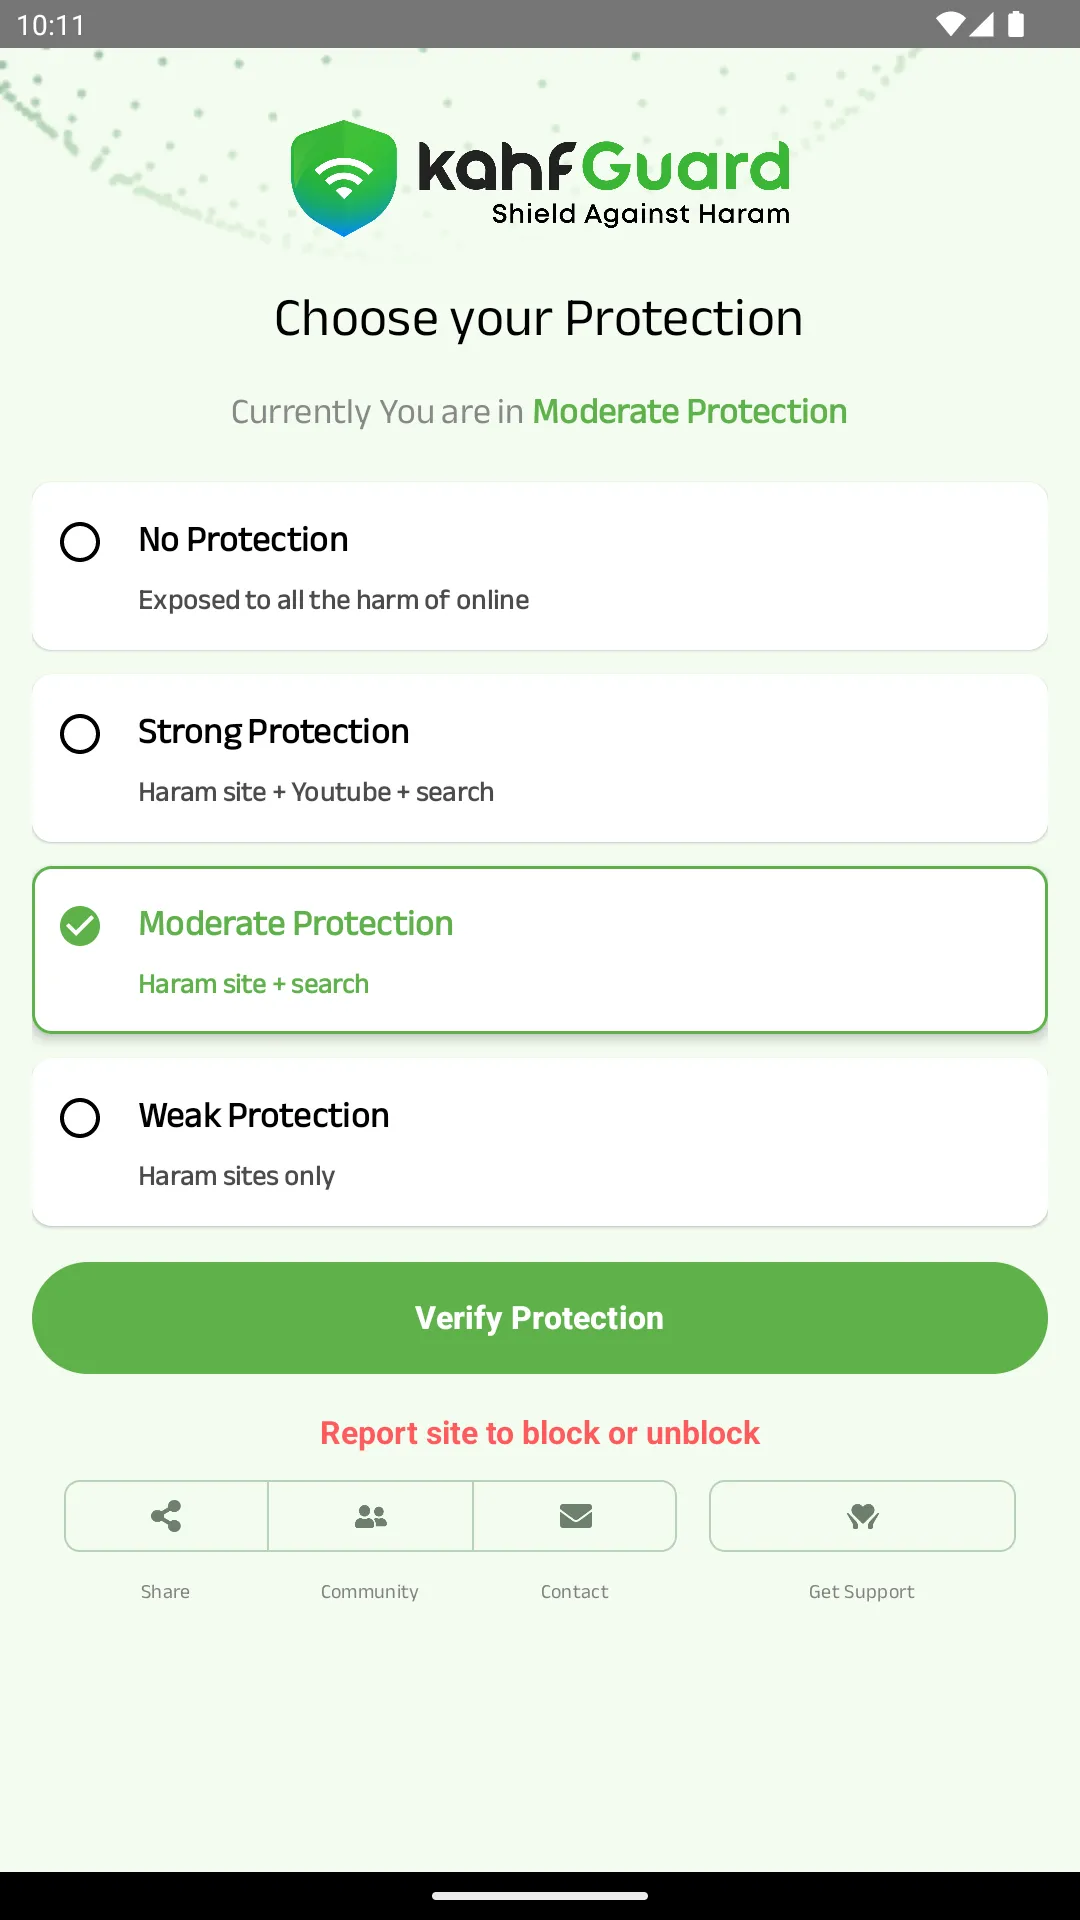Tap the Moderate Protection checkmark
This screenshot has height=1920, width=1080.
pos(81,927)
